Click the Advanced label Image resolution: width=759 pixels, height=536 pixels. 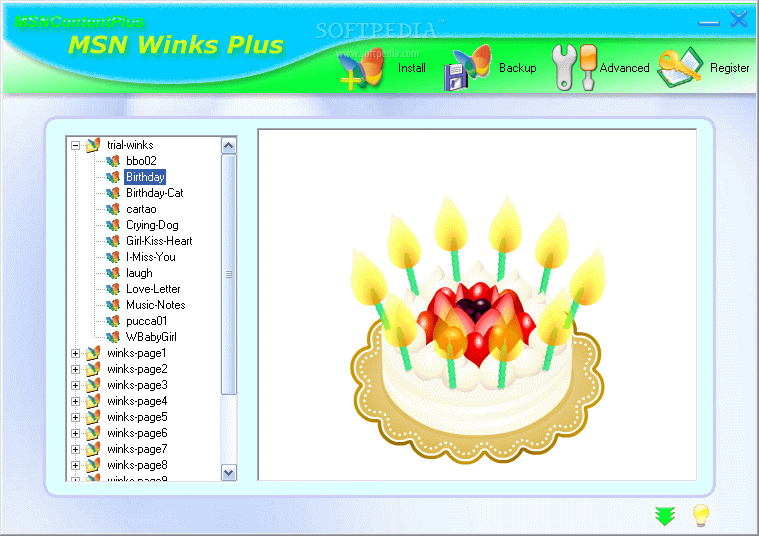[624, 68]
